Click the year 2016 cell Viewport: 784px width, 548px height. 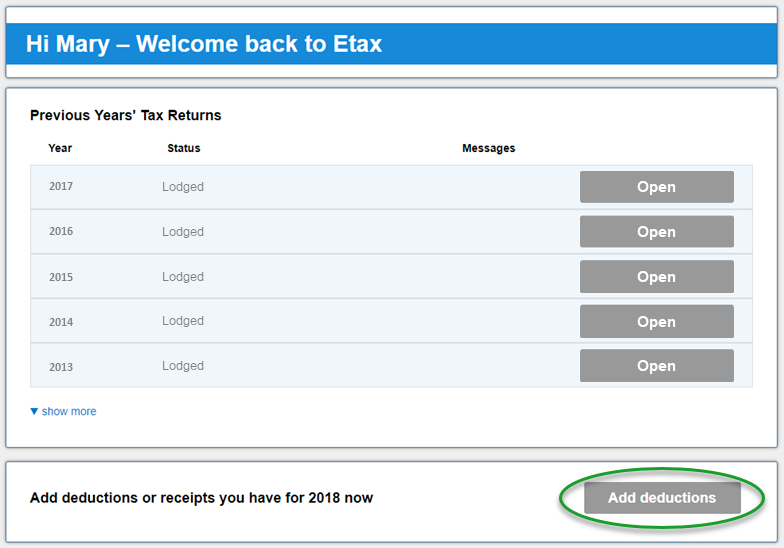pos(61,232)
